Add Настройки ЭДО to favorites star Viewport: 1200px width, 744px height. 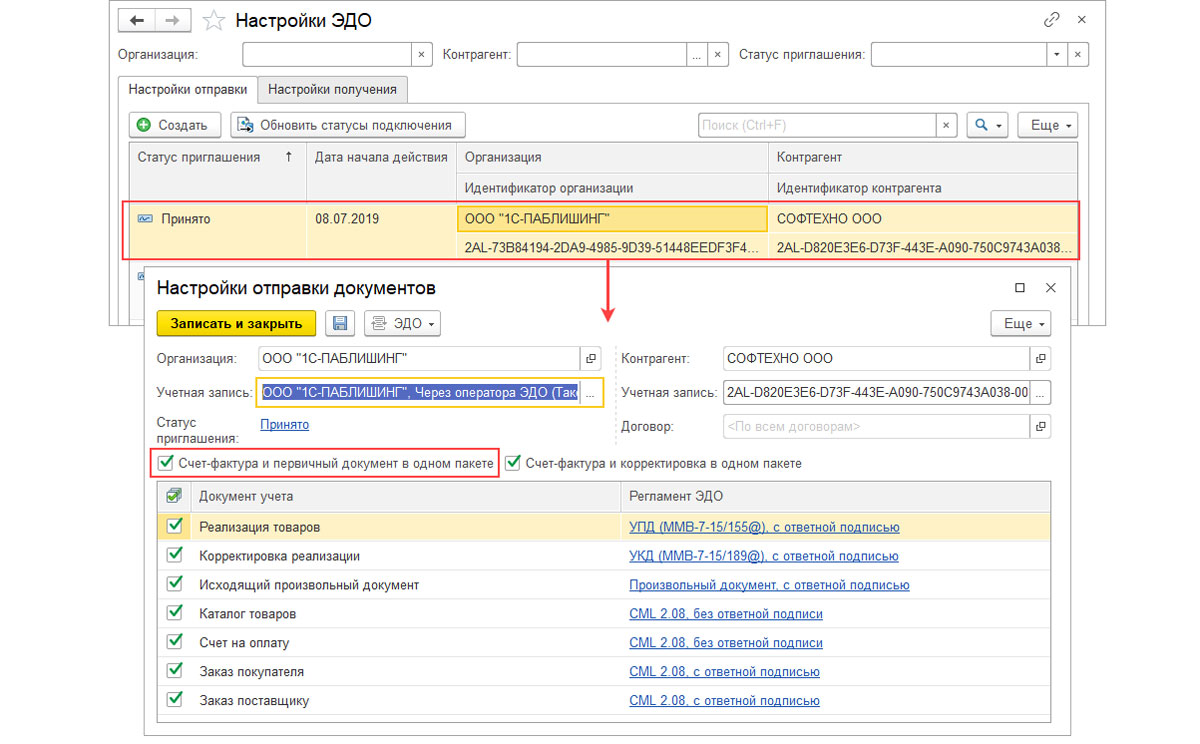coord(212,21)
